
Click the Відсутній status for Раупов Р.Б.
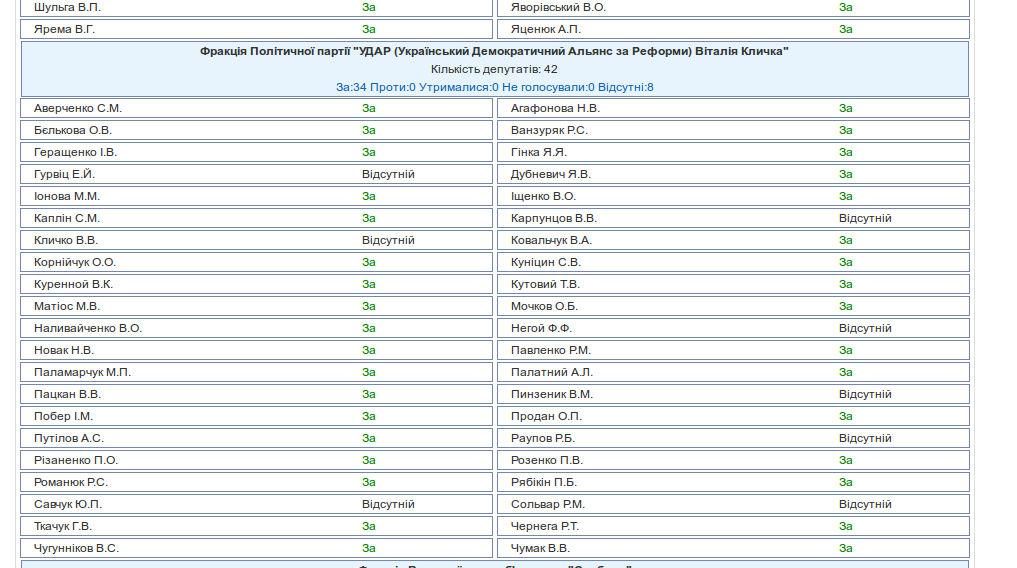click(x=865, y=439)
